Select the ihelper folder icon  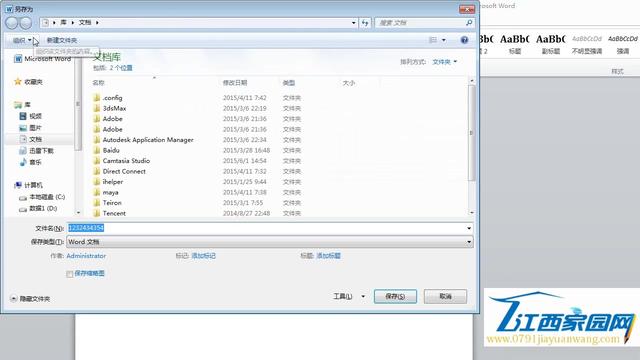97,182
